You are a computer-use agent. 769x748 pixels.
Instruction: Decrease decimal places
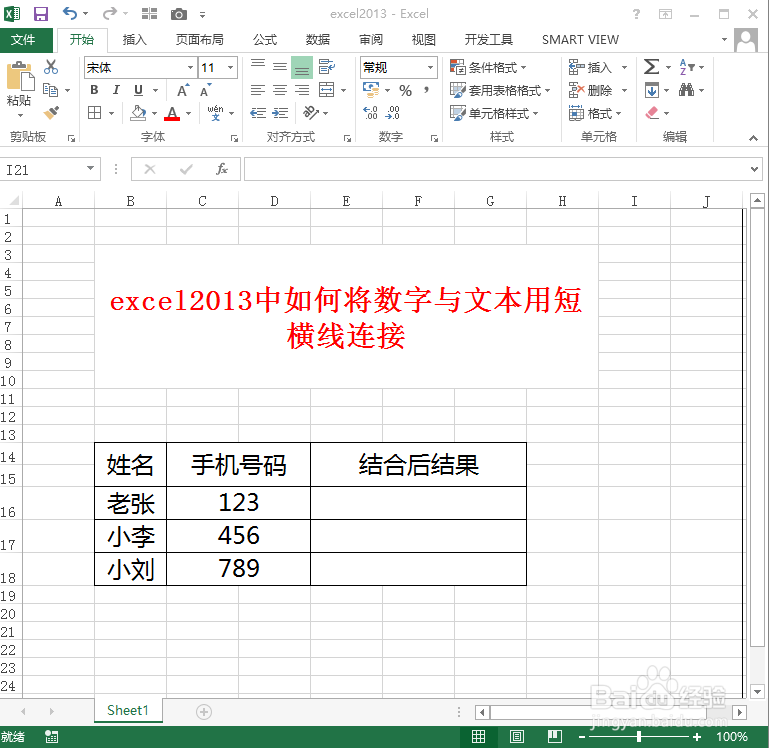[392, 113]
